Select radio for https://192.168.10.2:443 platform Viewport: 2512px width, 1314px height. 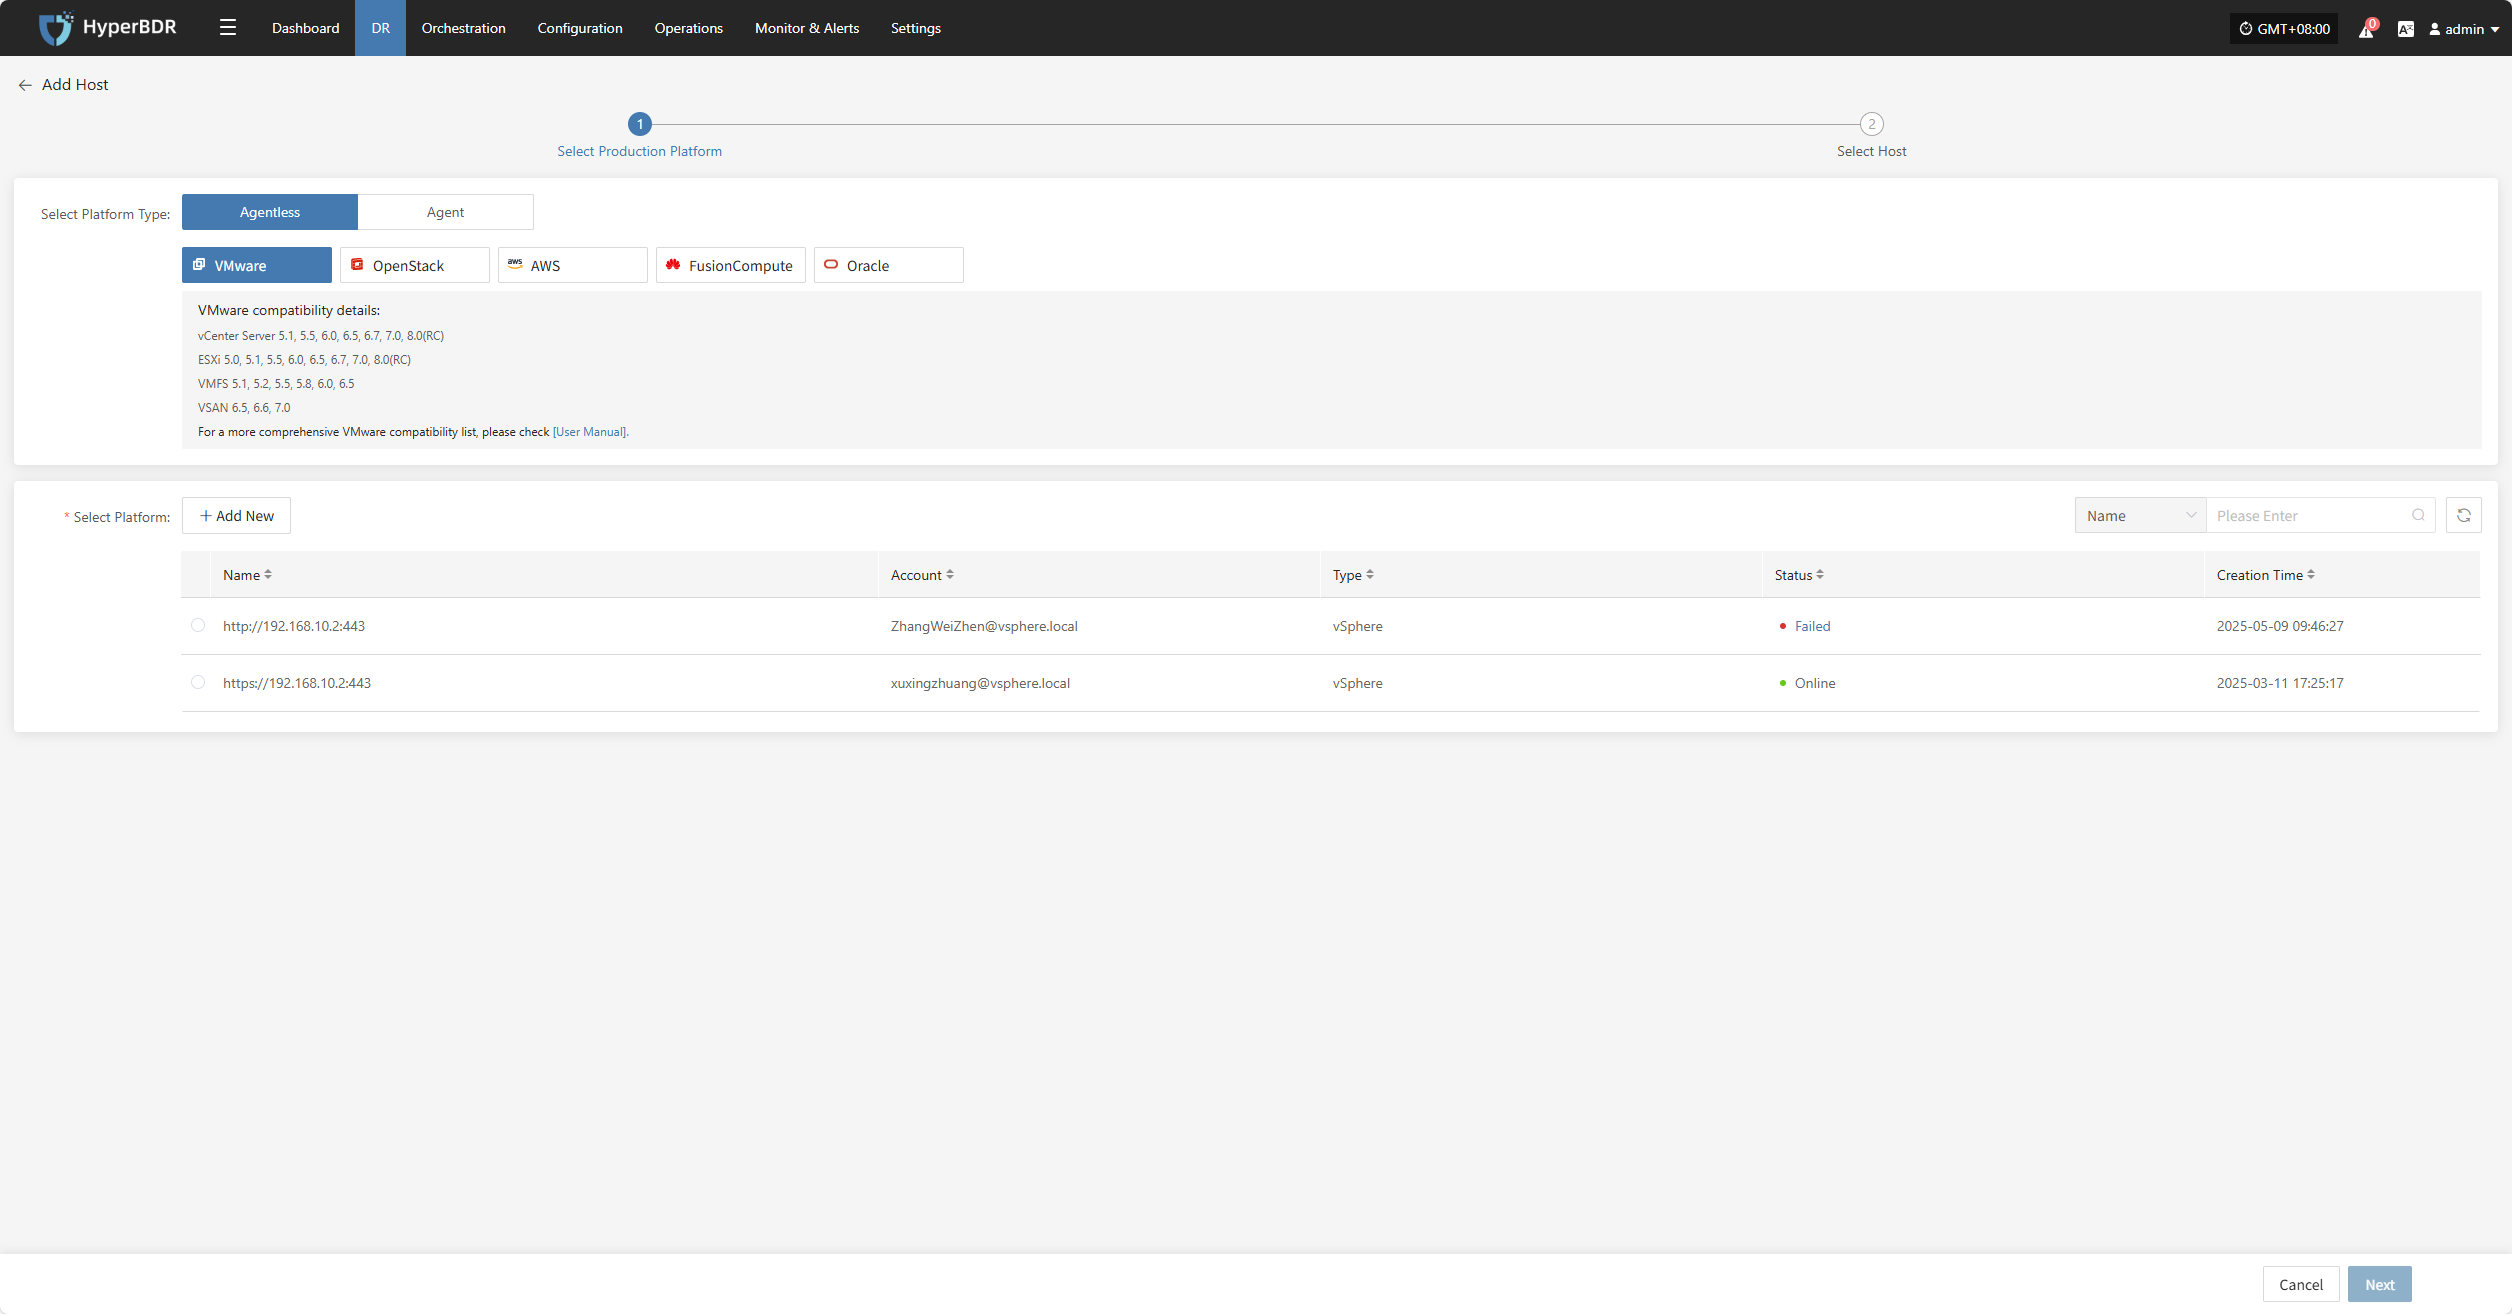198,683
